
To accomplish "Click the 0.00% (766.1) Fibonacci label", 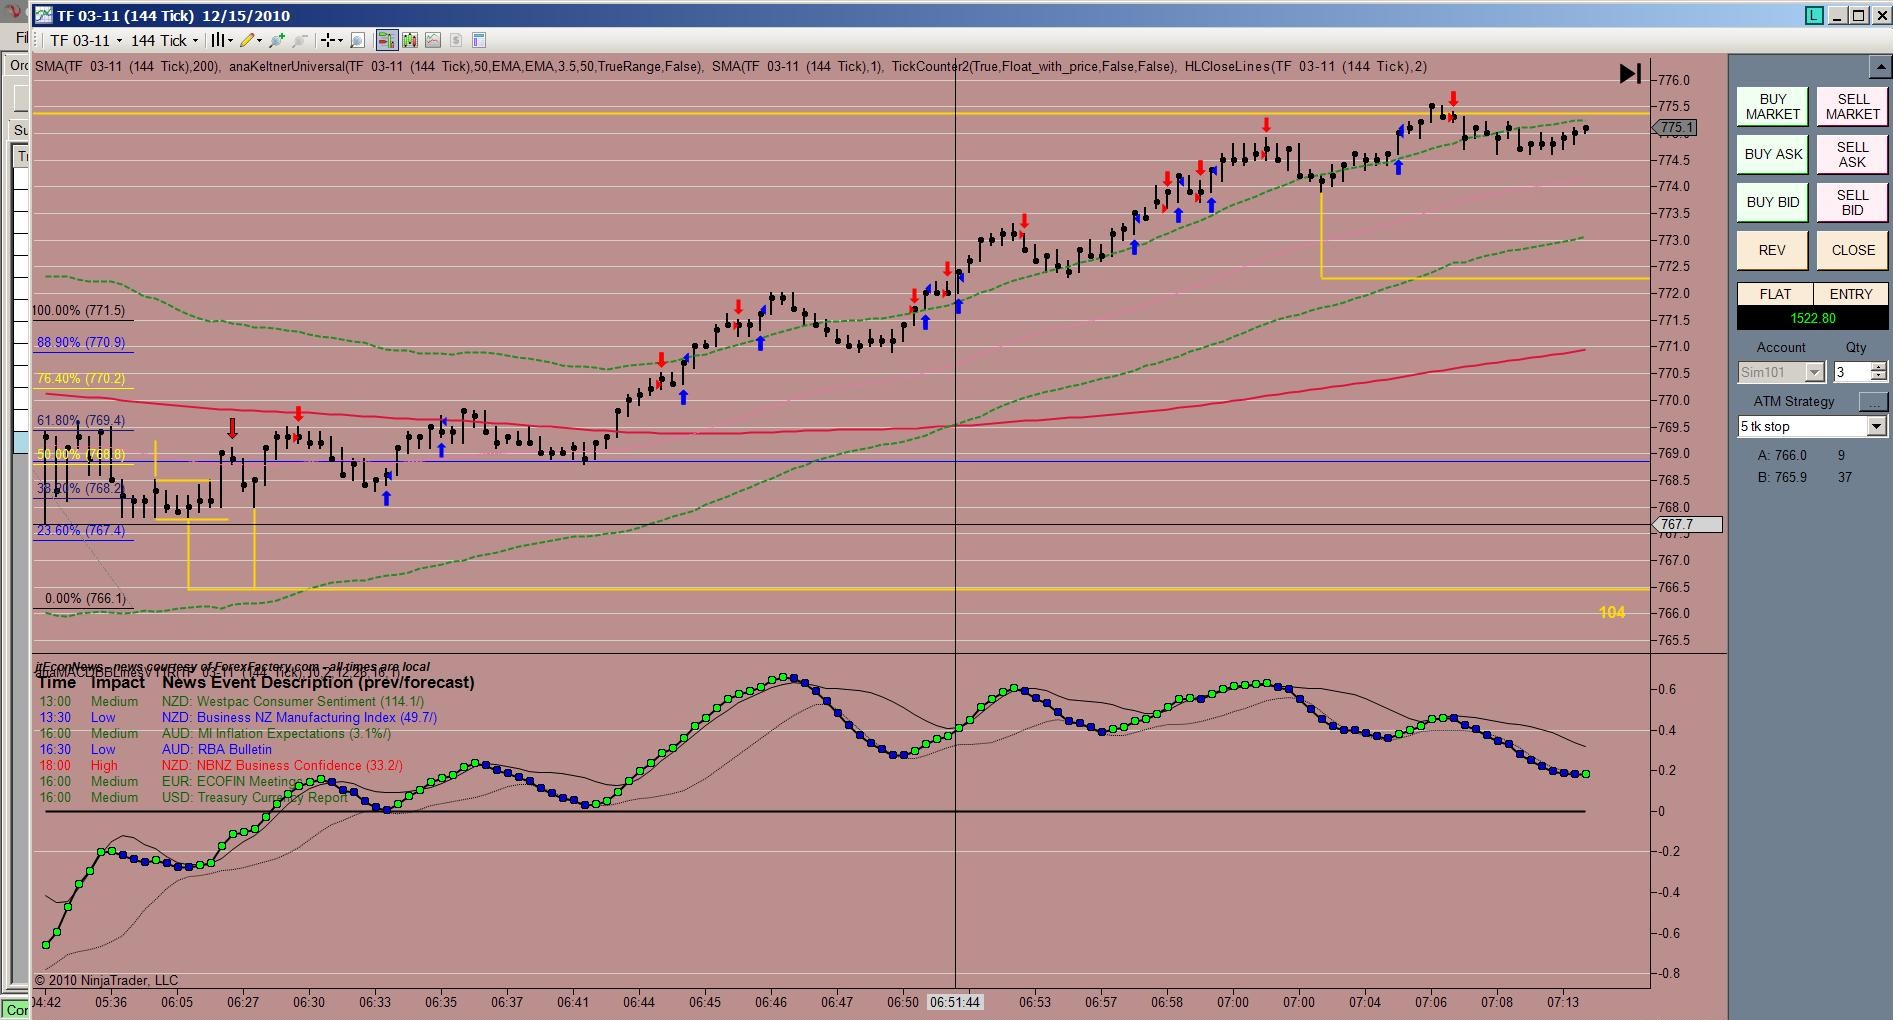I will [x=86, y=599].
